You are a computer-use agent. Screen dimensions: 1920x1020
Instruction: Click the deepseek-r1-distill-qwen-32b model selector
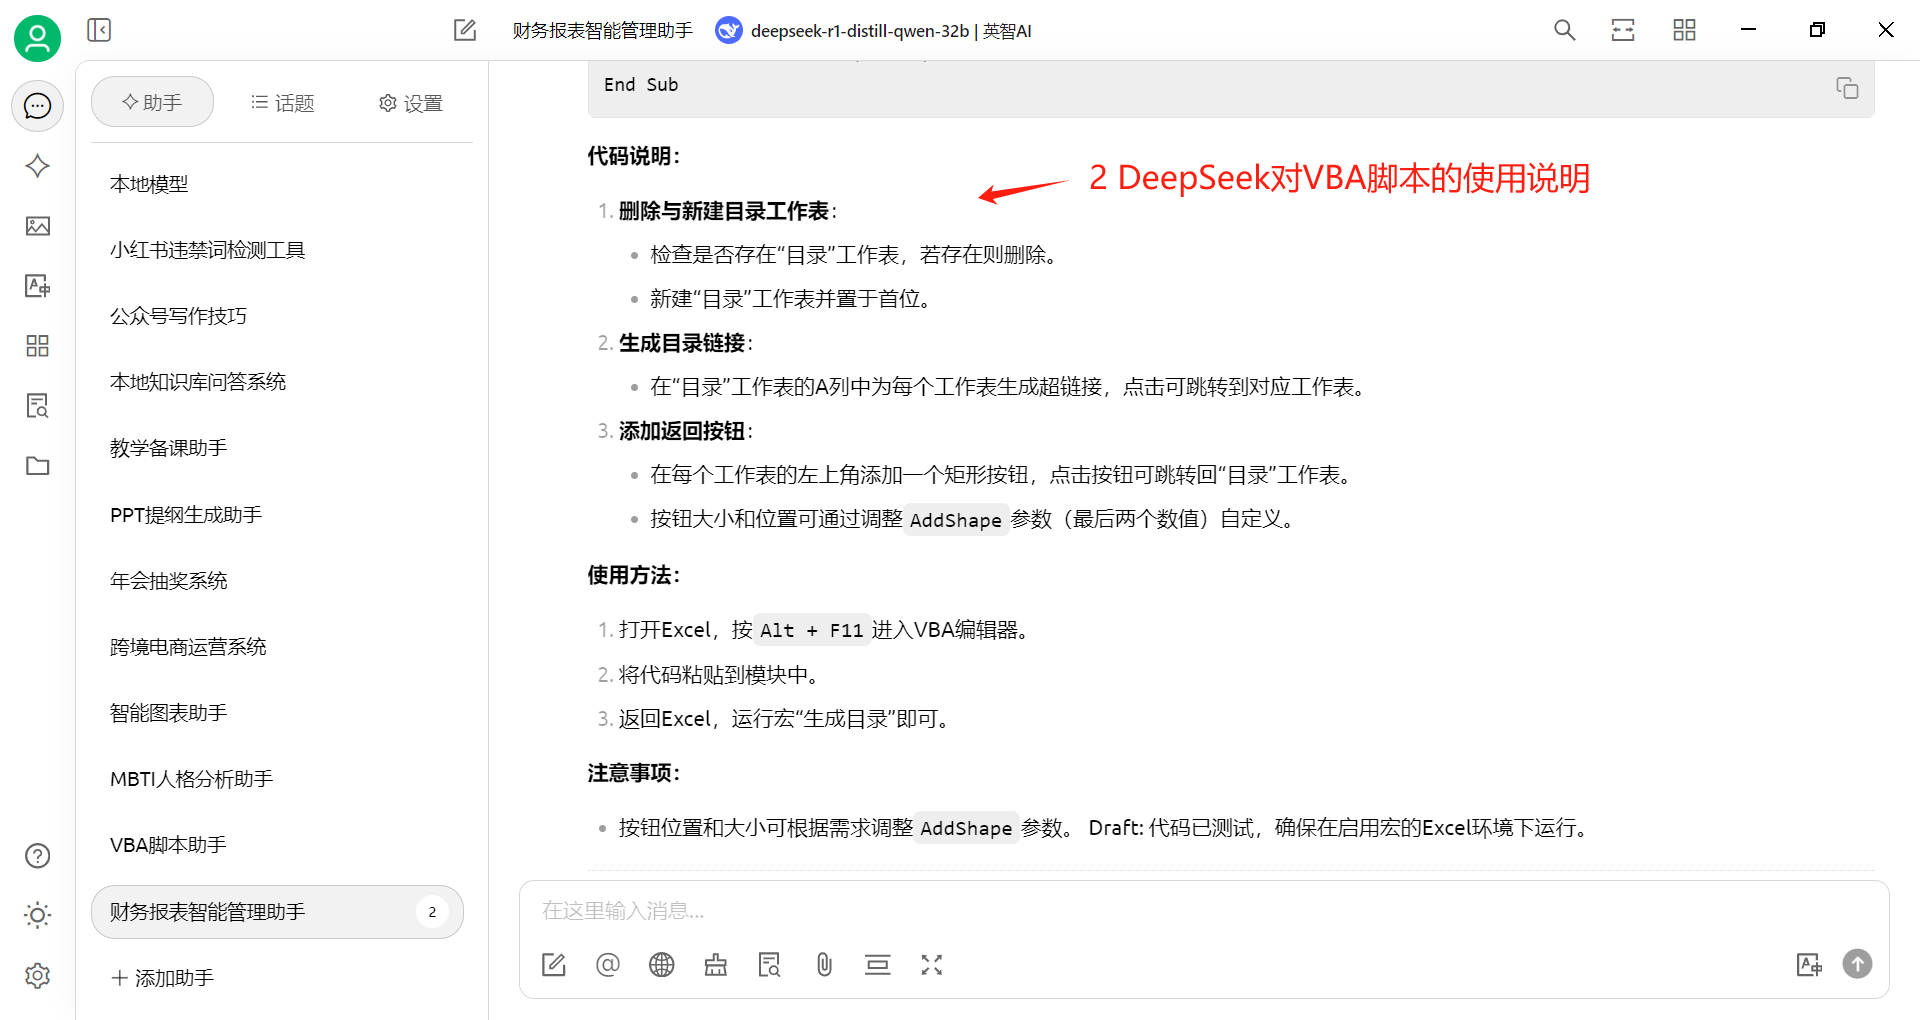coord(873,31)
